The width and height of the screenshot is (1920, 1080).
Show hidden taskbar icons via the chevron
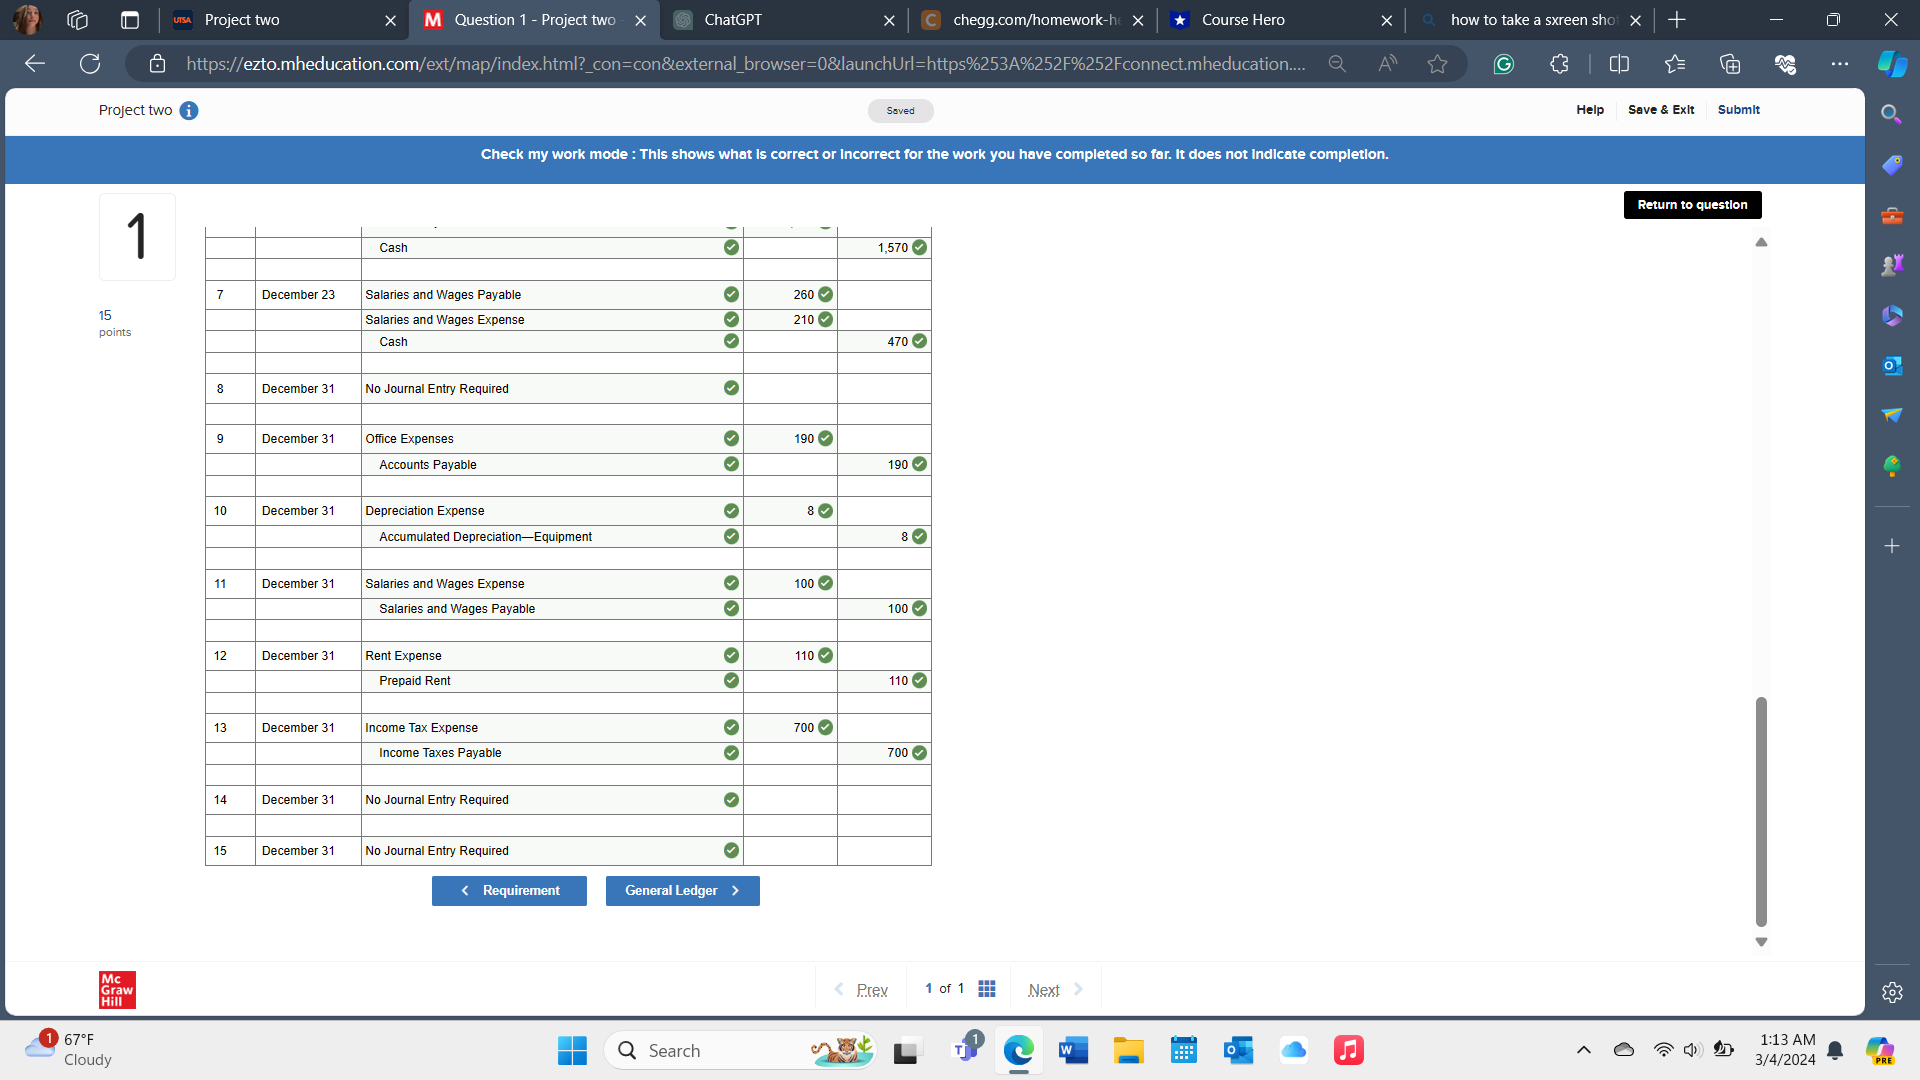click(x=1583, y=1050)
